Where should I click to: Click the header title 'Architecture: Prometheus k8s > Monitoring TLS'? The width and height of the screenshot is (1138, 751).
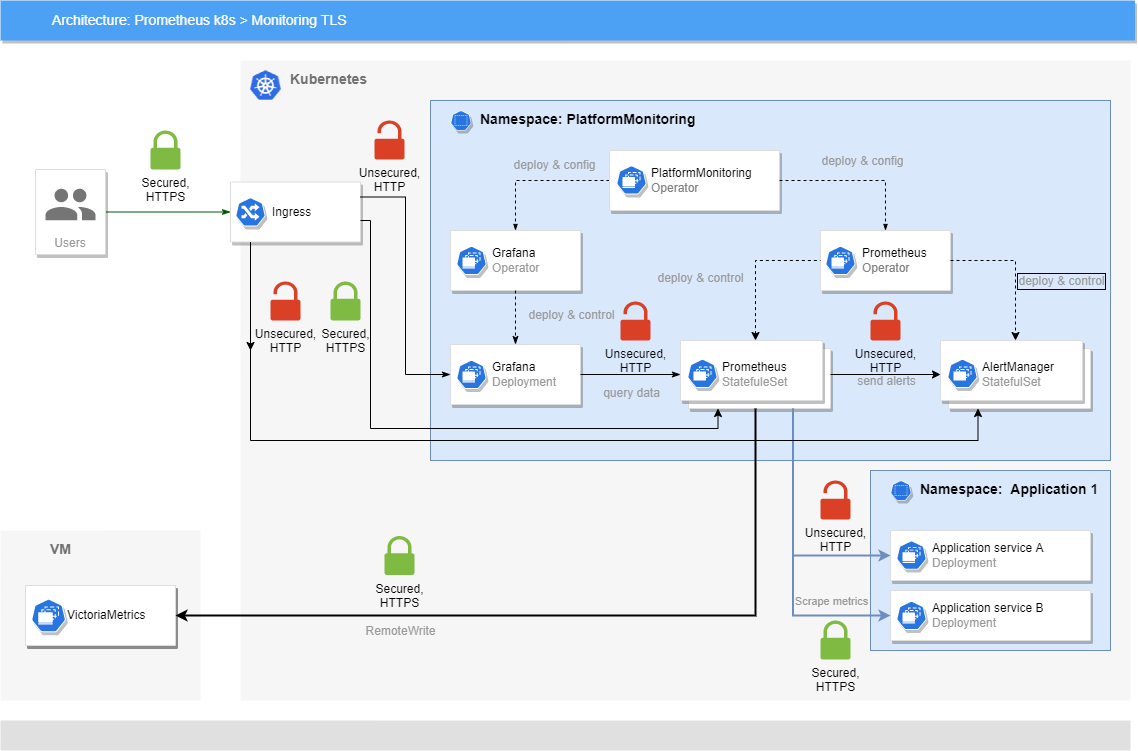tap(199, 20)
